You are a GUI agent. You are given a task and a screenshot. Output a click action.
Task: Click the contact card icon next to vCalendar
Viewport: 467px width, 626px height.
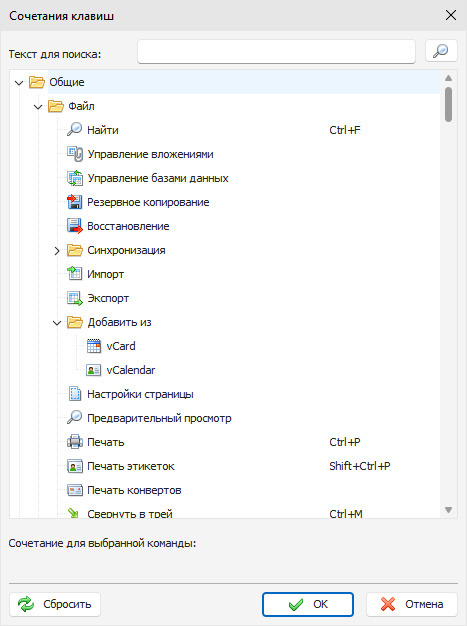pyautogui.click(x=94, y=370)
